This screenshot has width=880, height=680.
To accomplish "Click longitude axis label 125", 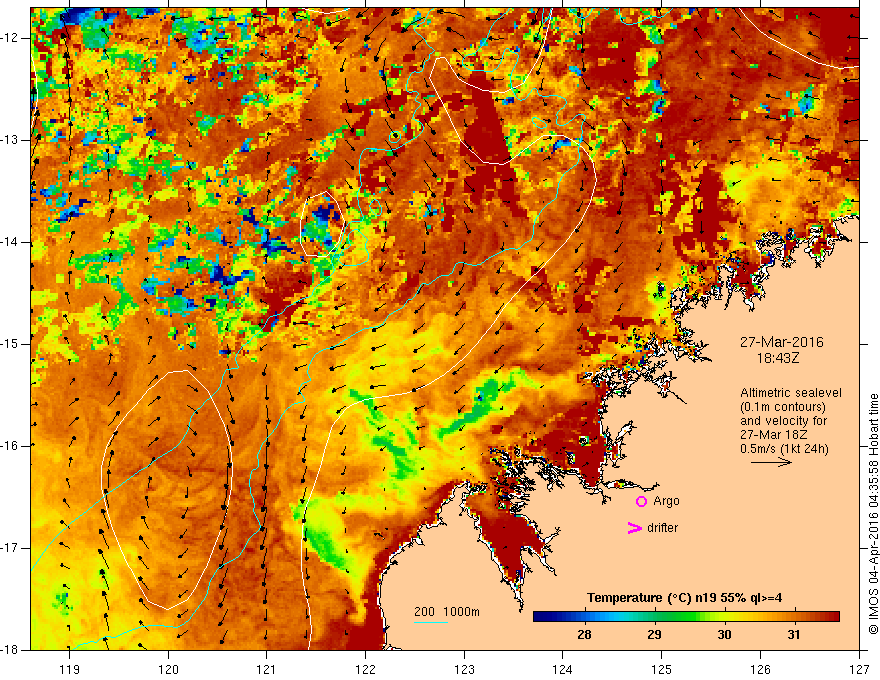I will 662,669.
